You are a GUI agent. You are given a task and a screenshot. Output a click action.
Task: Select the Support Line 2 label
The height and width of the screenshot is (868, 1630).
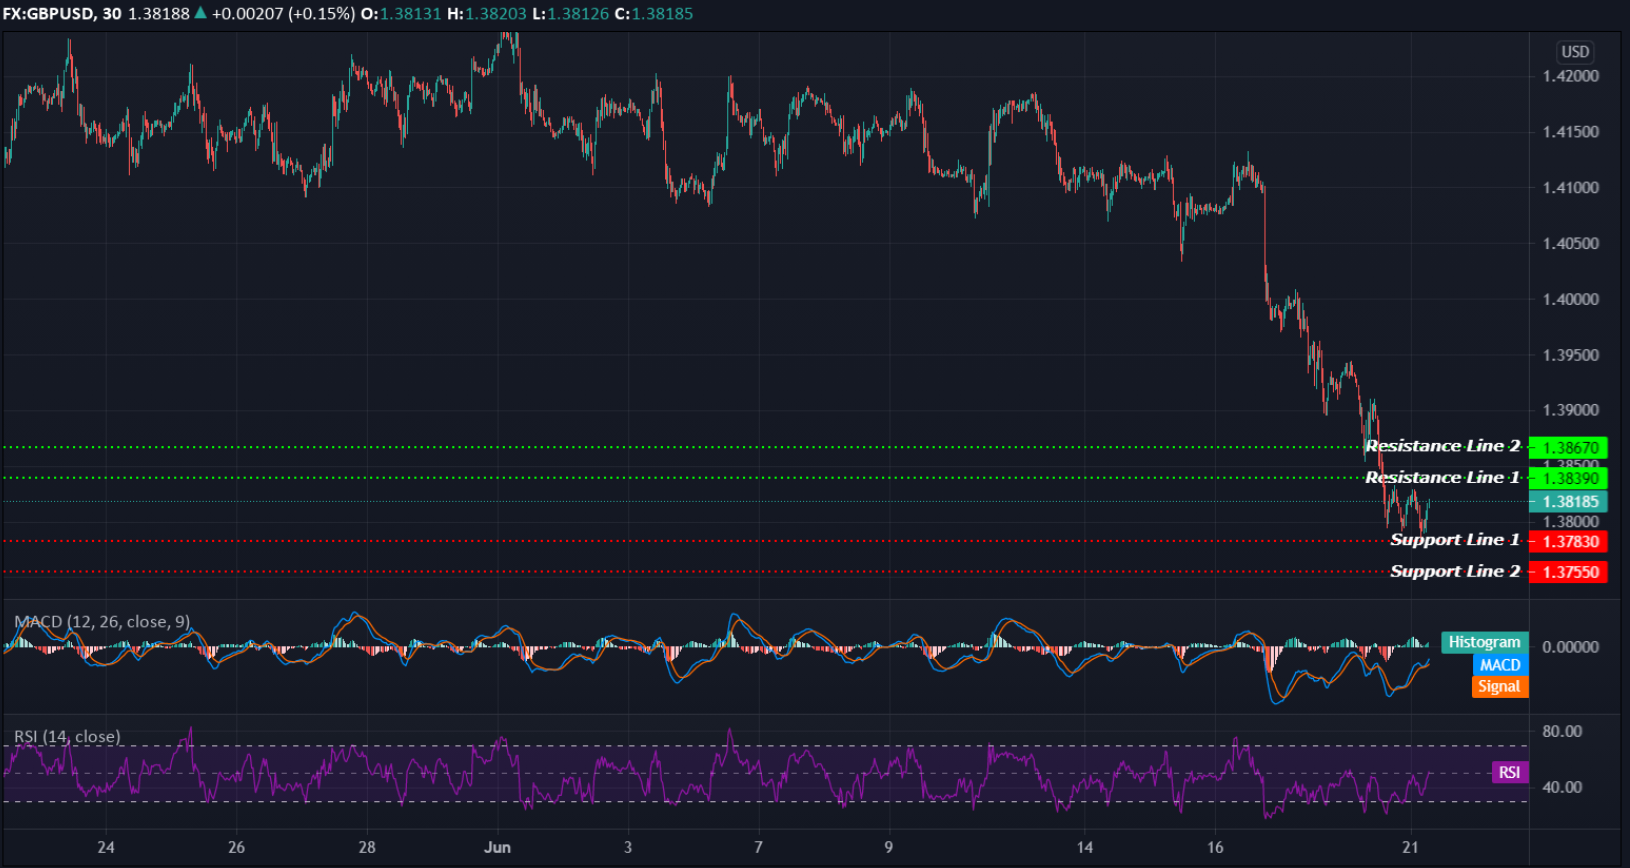(x=1455, y=572)
